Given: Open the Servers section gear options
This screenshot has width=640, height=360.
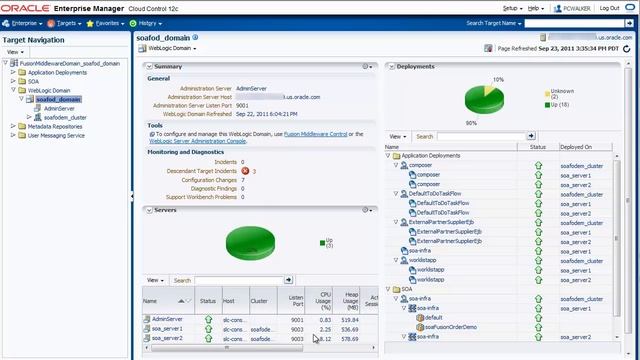Looking at the screenshot, I should 367,210.
